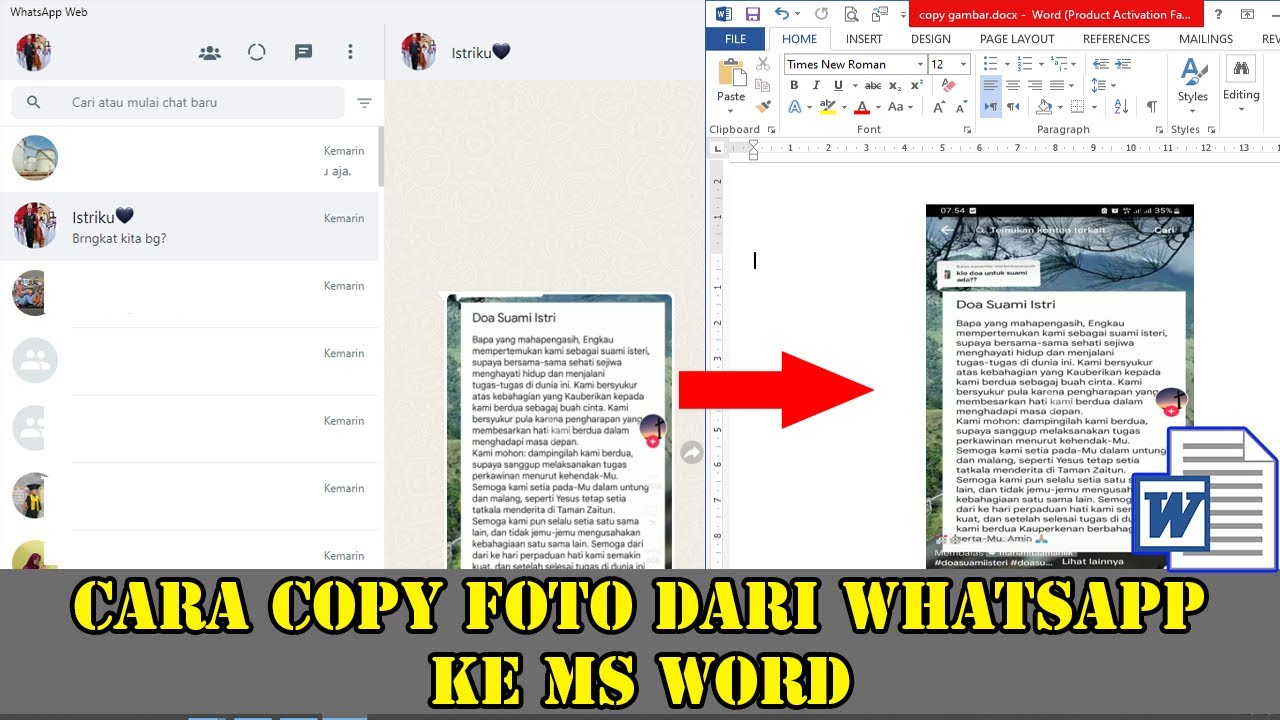
Task: Forward the image message in WhatsApp
Action: coord(691,453)
